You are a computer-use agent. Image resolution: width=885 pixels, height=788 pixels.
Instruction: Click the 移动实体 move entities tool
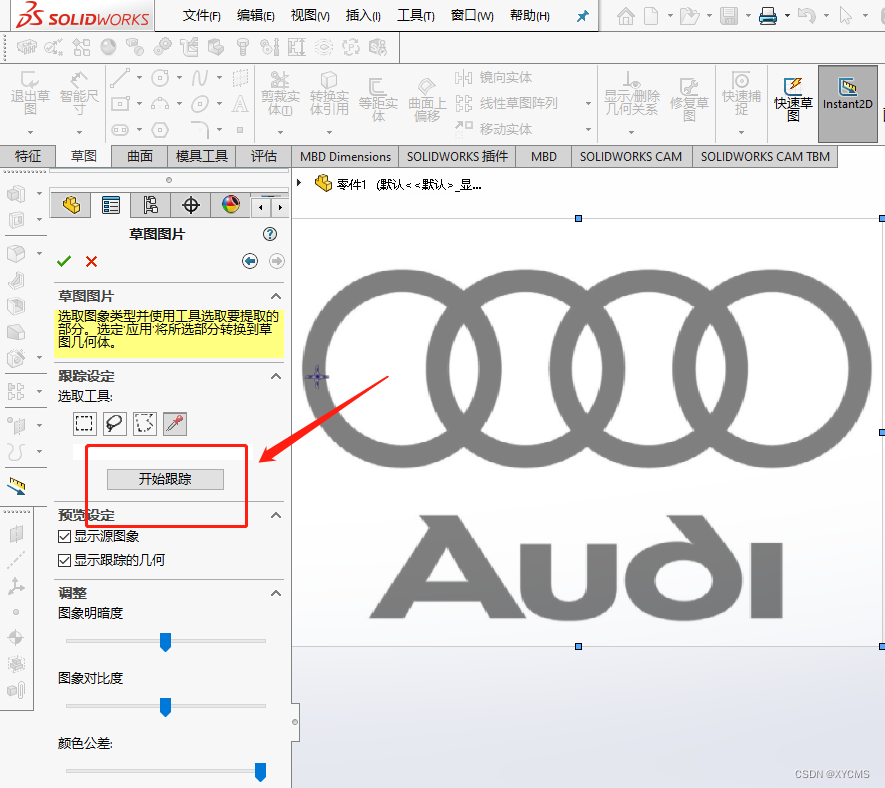pyautogui.click(x=494, y=129)
